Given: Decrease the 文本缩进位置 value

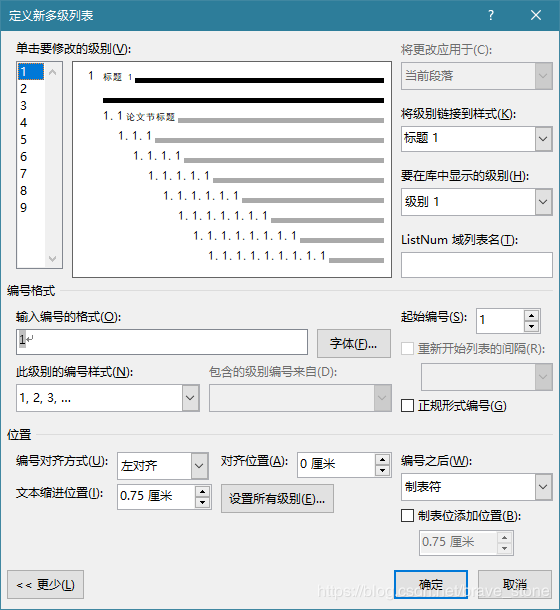Looking at the screenshot, I should click(x=202, y=502).
